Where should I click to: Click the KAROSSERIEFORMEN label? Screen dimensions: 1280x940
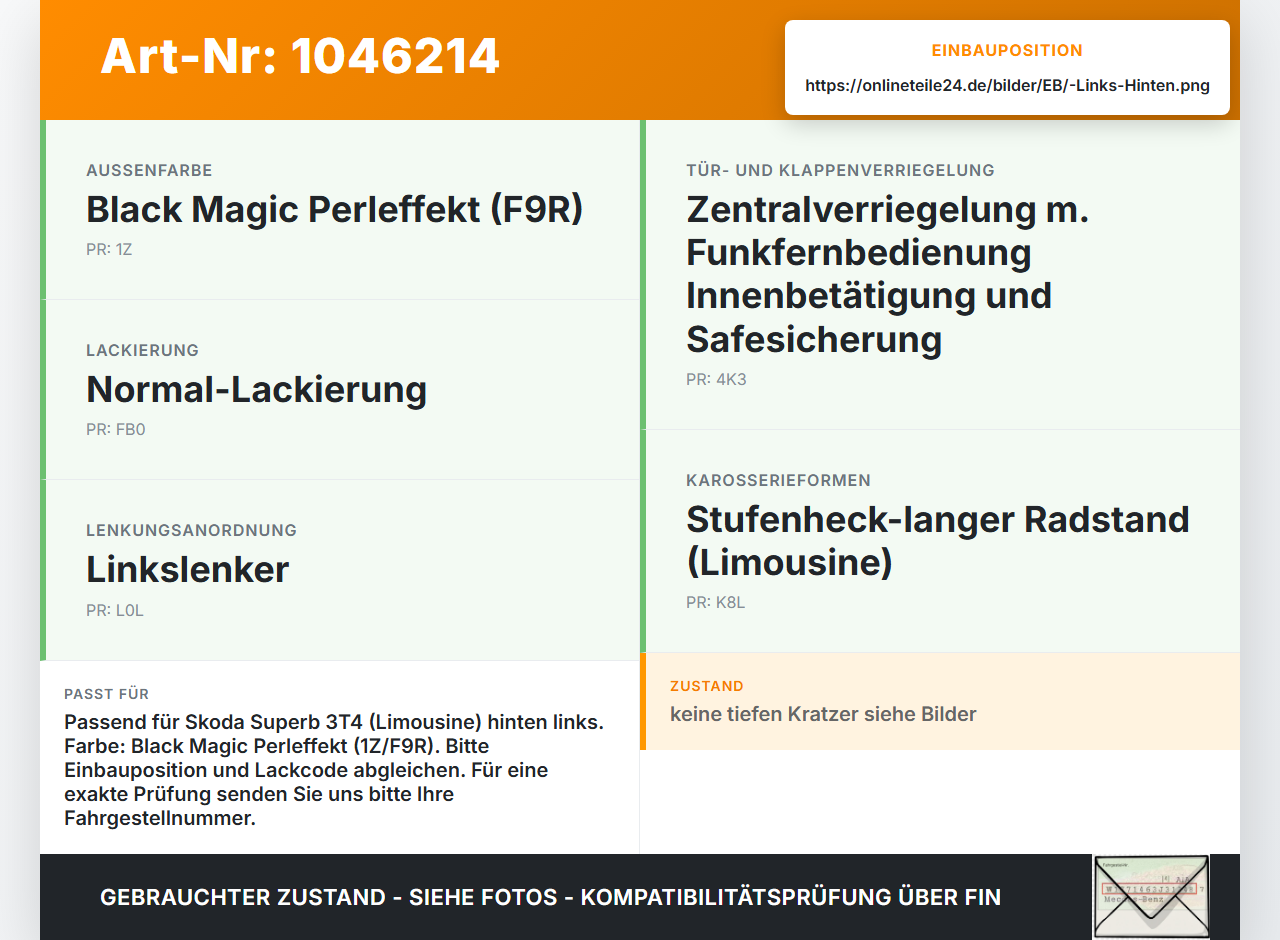pos(778,481)
